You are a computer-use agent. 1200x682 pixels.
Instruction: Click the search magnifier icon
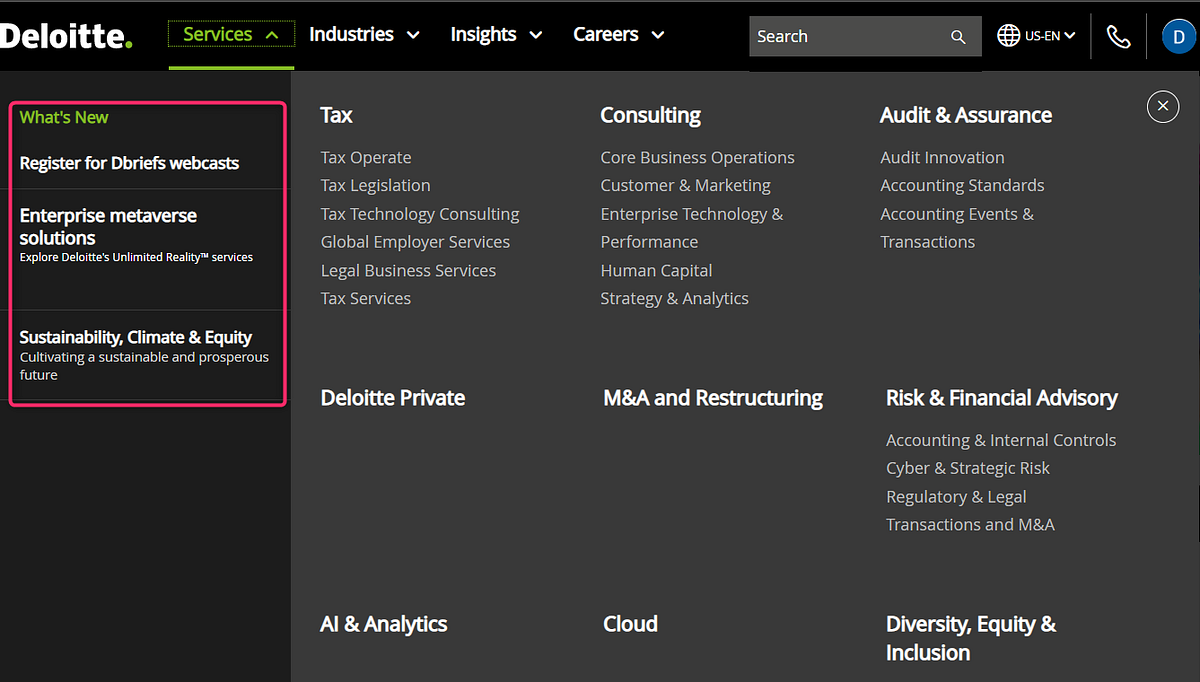[x=958, y=37]
